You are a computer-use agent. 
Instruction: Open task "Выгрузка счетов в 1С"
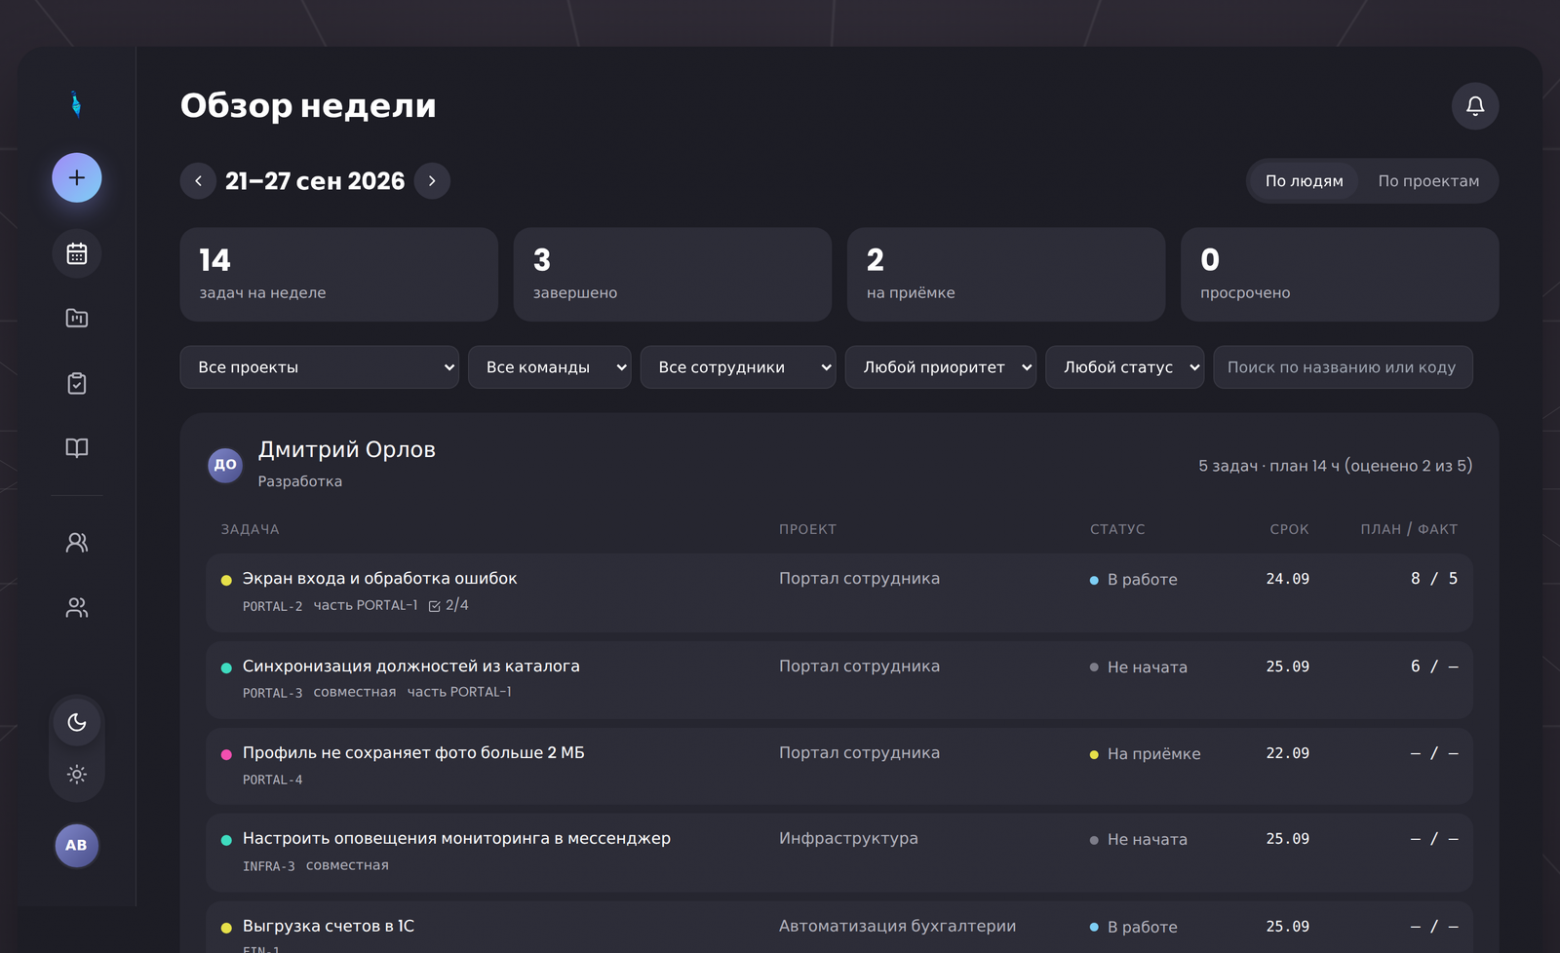[328, 926]
